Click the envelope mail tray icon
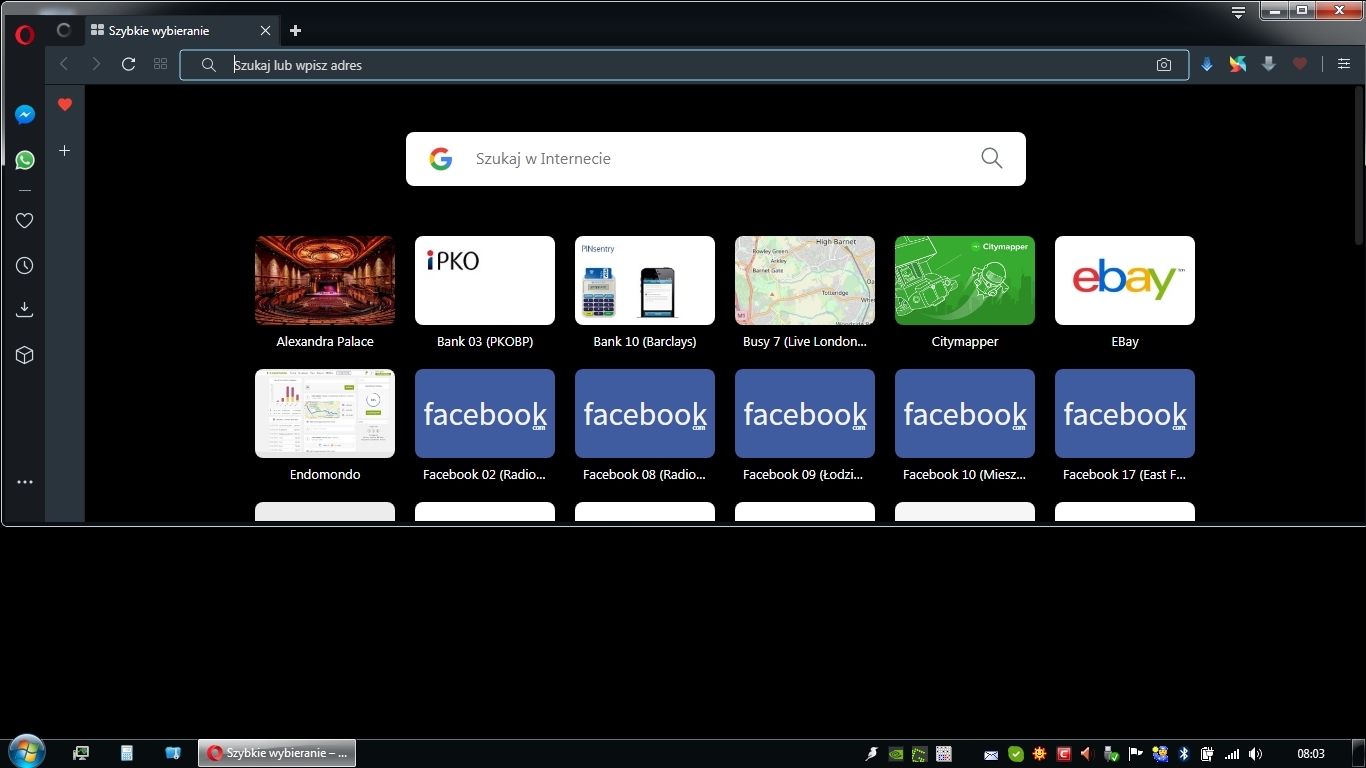The width and height of the screenshot is (1366, 768). 991,754
